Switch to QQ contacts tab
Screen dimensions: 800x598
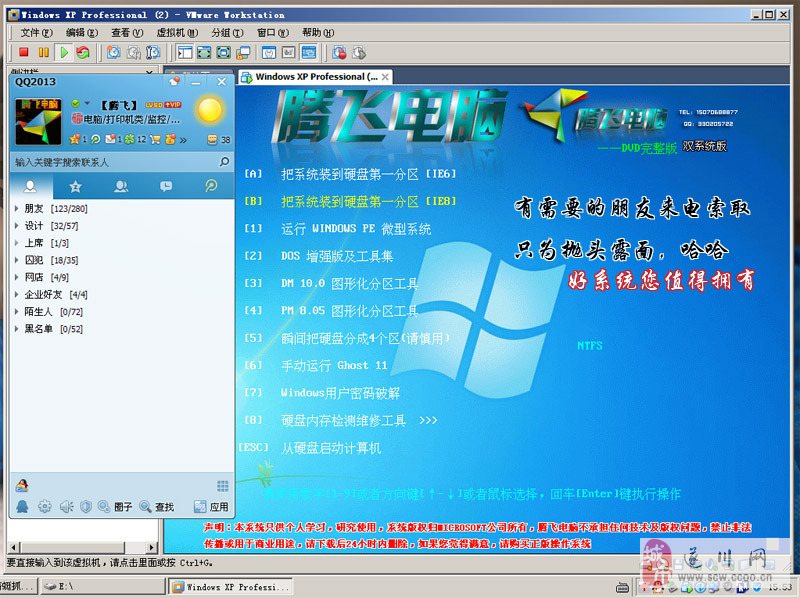(x=31, y=186)
